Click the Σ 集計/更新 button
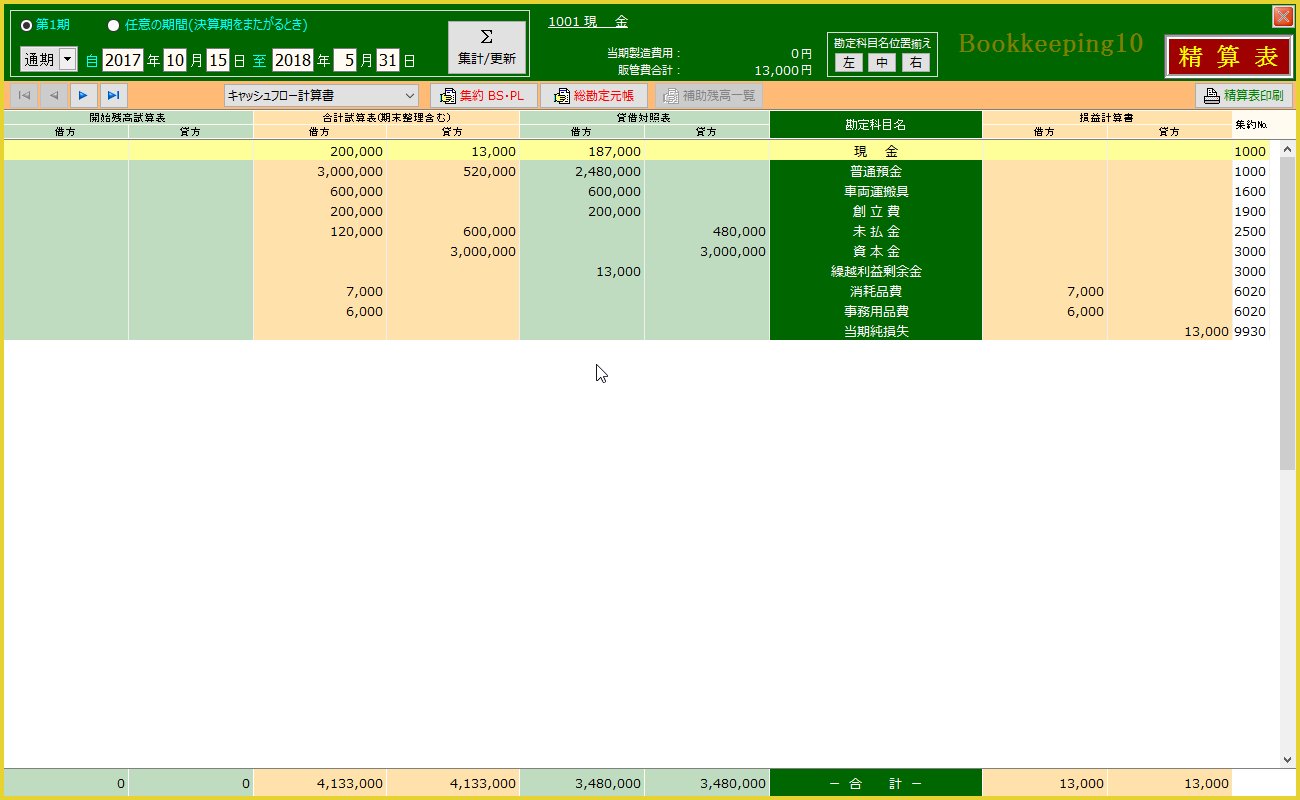 pyautogui.click(x=487, y=48)
